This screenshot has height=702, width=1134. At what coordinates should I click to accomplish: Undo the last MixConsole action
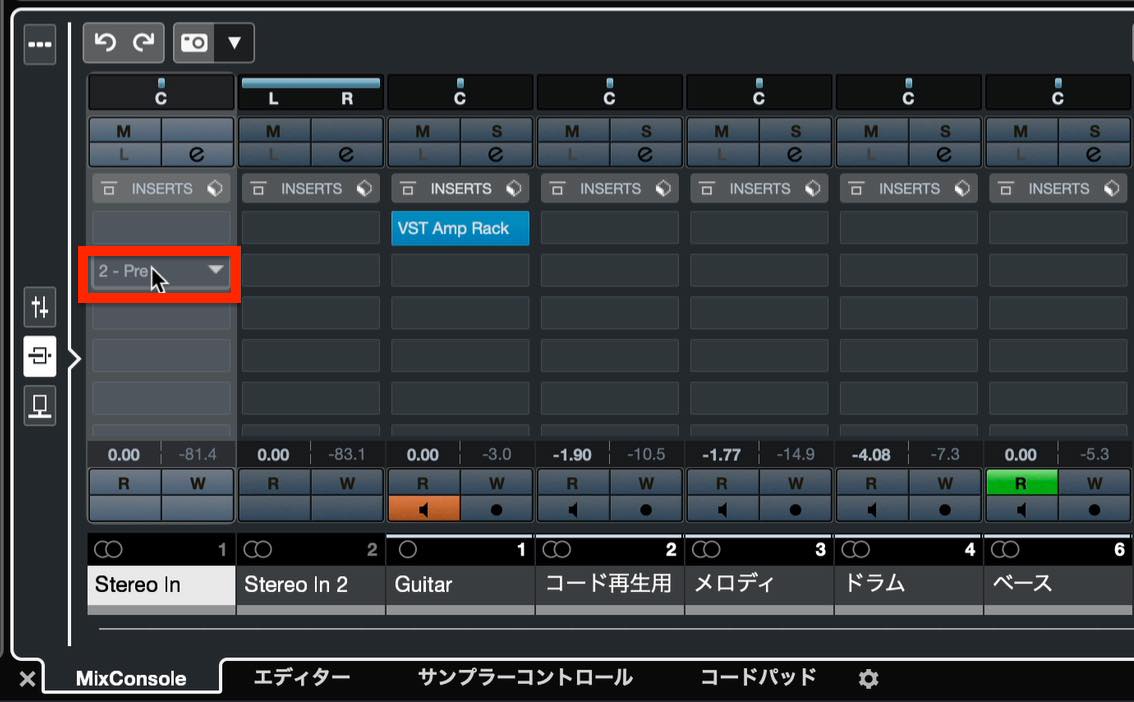(x=105, y=43)
